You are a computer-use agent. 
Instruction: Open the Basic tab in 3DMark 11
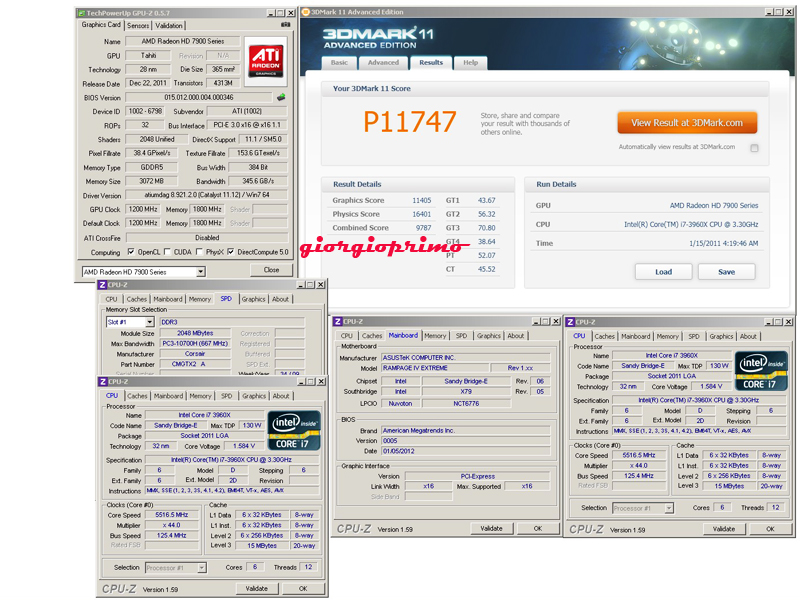click(339, 63)
